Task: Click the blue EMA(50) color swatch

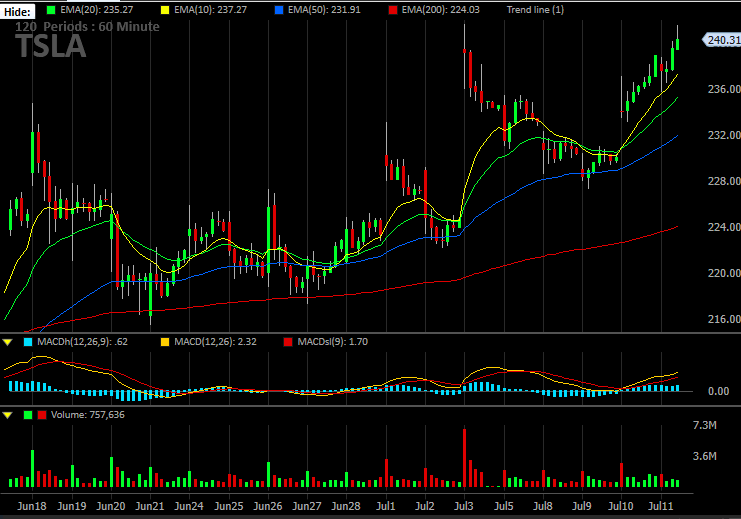Action: coord(279,10)
